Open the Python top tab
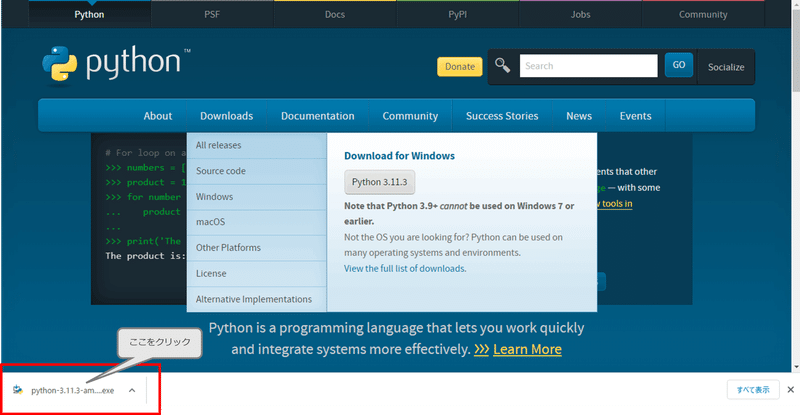Viewport: 800px width, 415px height. (x=89, y=14)
